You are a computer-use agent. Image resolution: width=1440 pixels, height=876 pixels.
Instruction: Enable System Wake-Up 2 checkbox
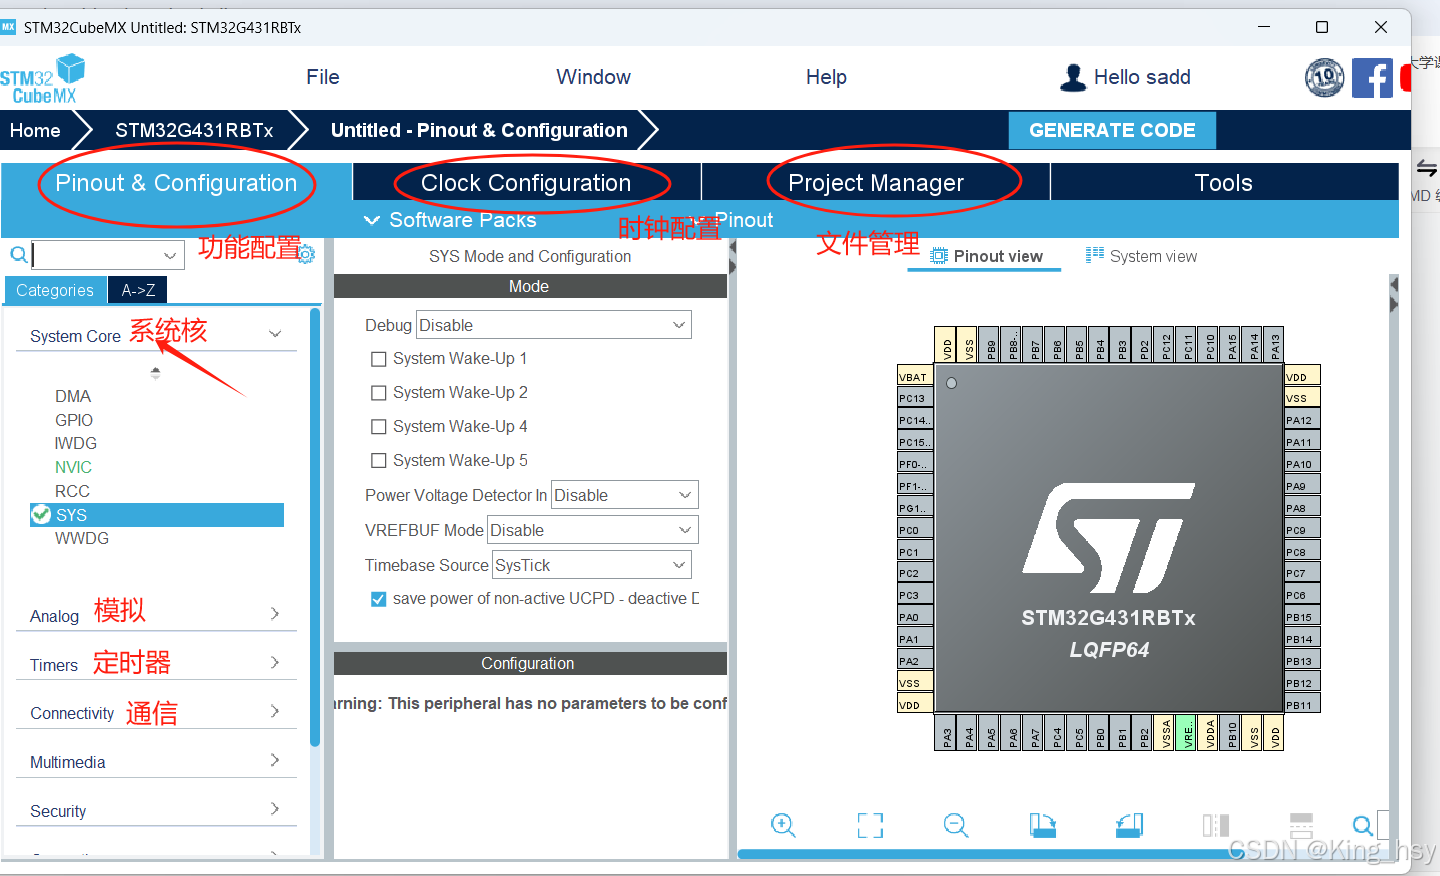[x=378, y=393]
